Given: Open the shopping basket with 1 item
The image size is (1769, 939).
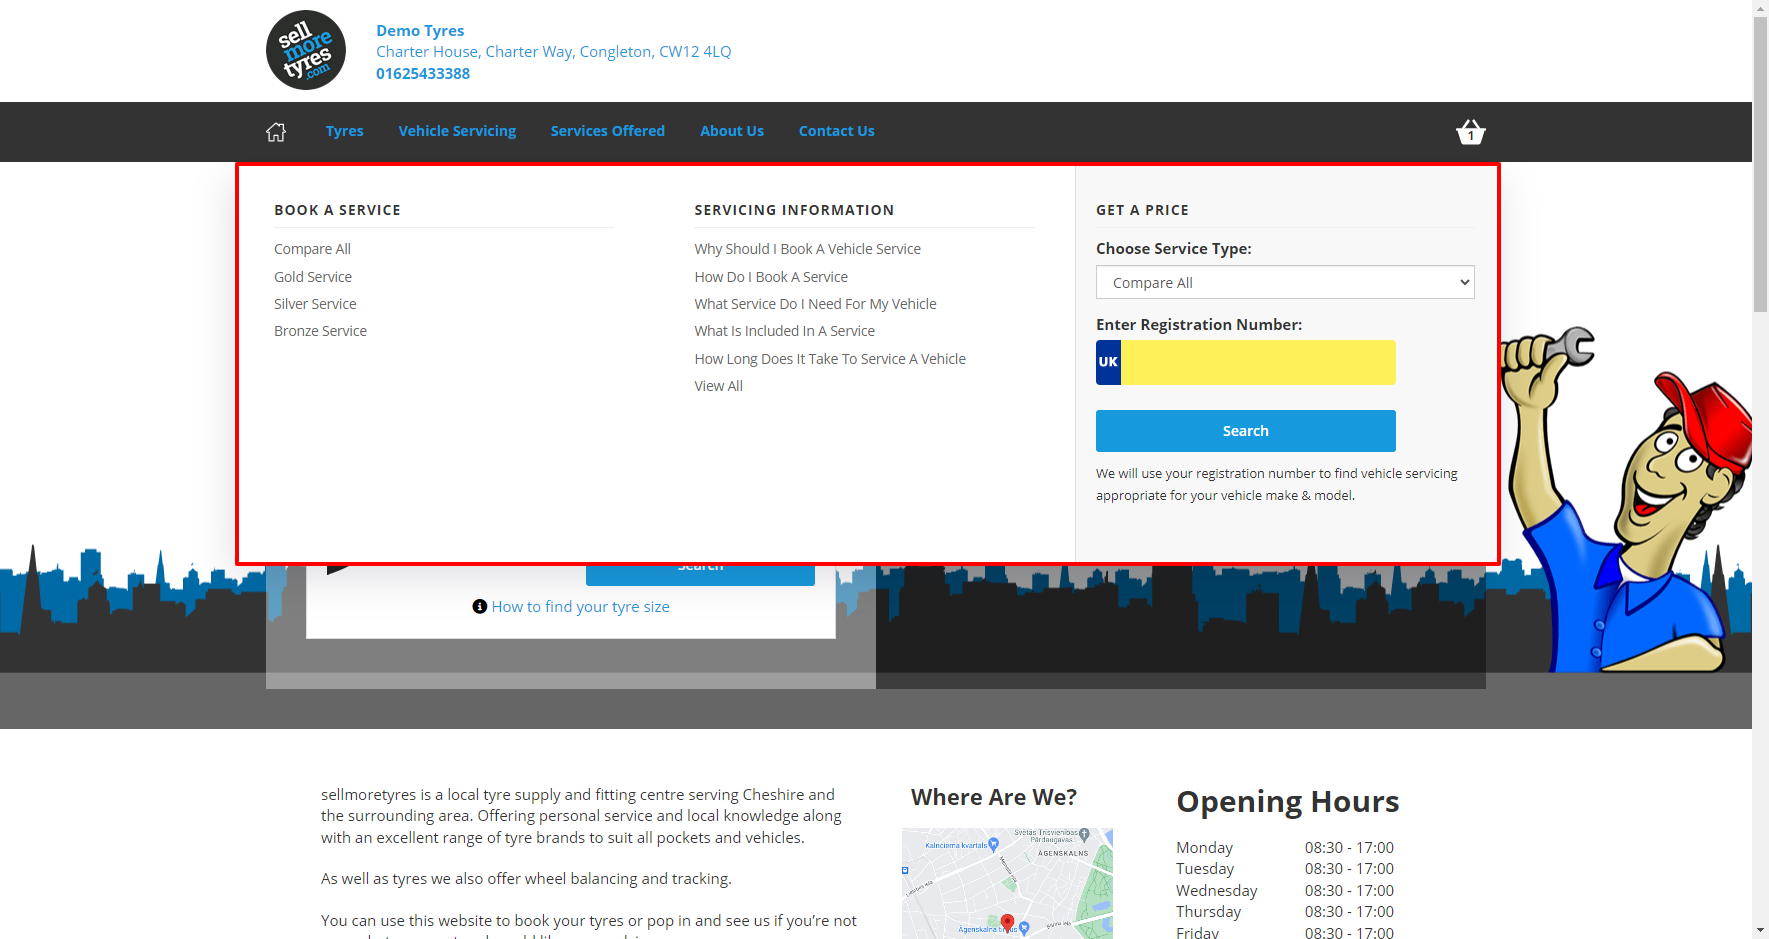Looking at the screenshot, I should click(1470, 131).
